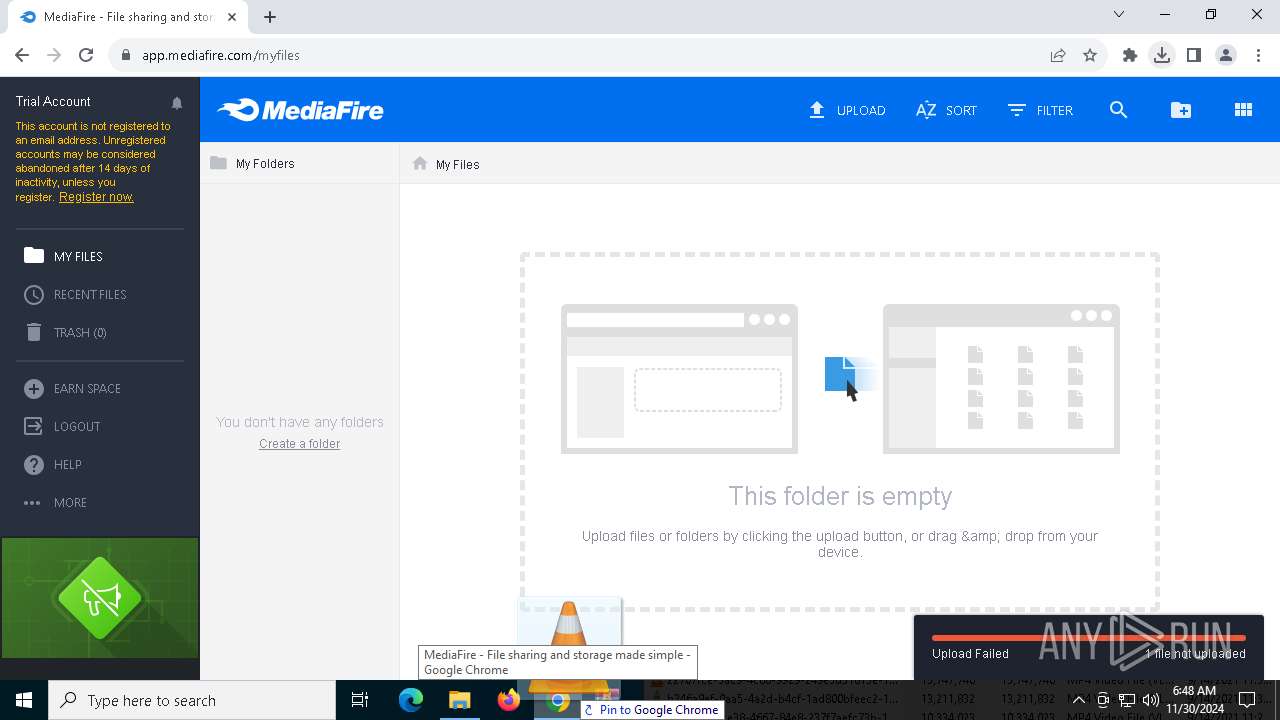This screenshot has width=1280, height=720.
Task: Show hidden tray icons chevron
Action: pyautogui.click(x=1078, y=700)
